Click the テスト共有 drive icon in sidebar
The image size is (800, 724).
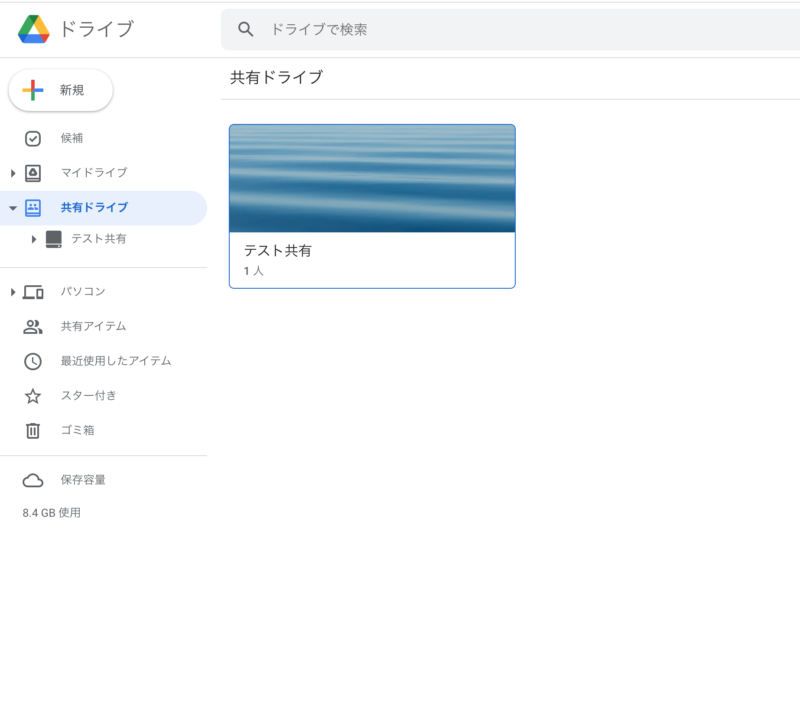[54, 239]
